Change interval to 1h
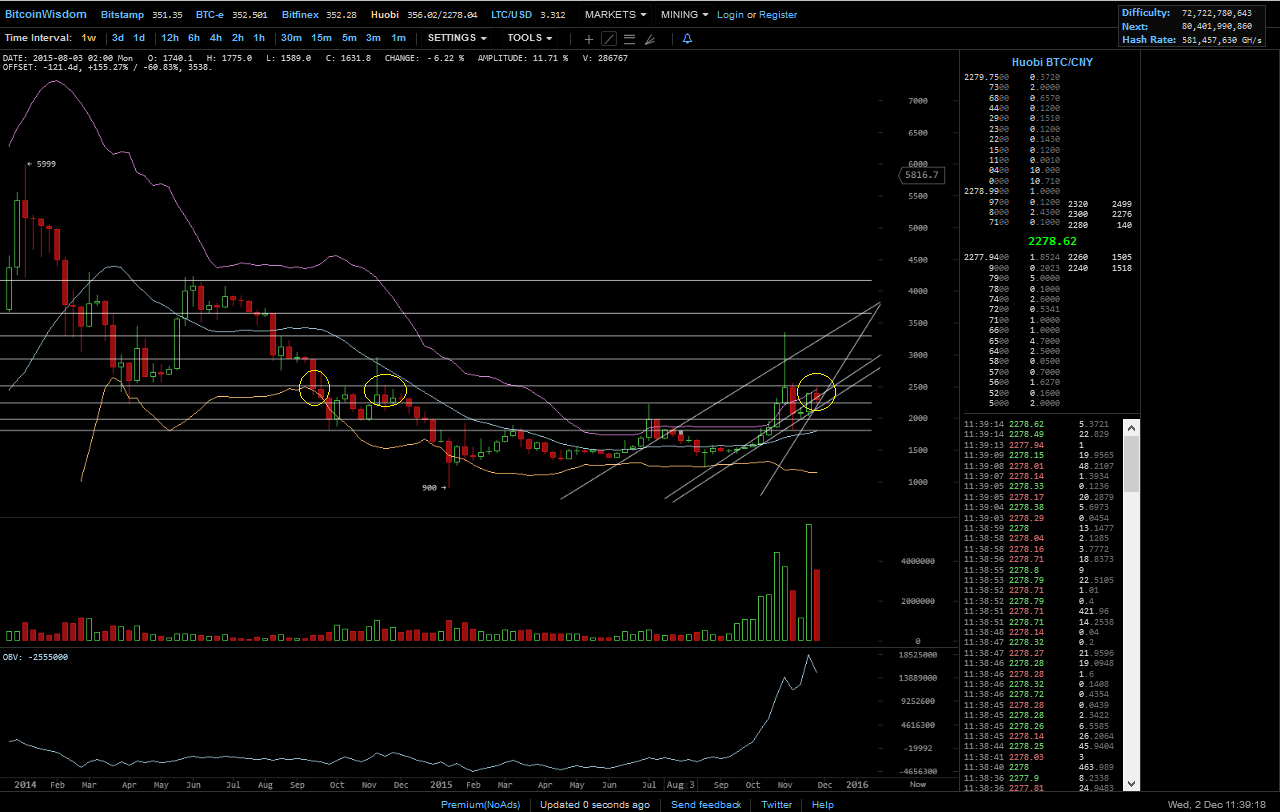This screenshot has width=1280, height=812. pyautogui.click(x=259, y=38)
